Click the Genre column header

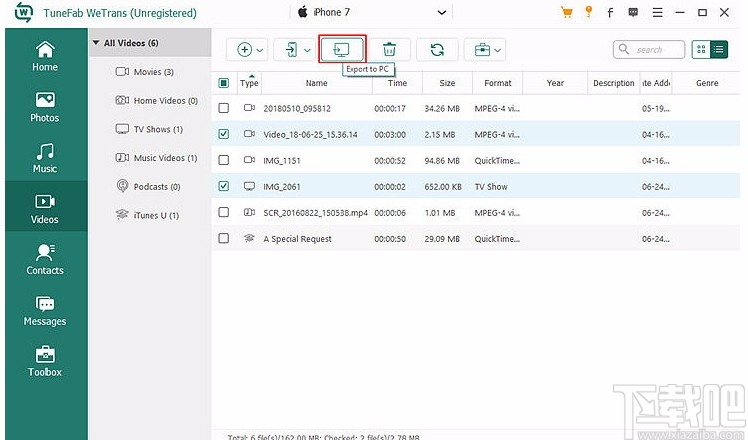pos(707,83)
